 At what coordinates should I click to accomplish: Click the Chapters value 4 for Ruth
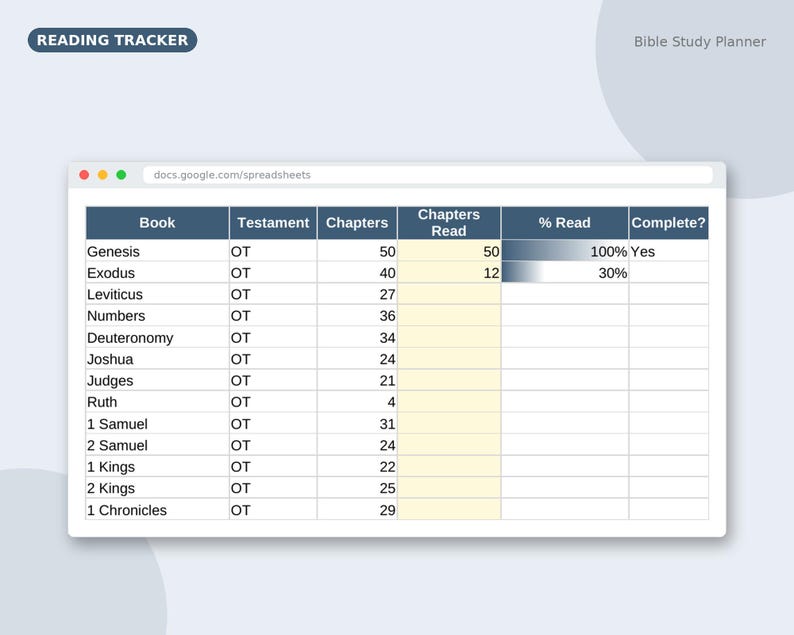357,402
